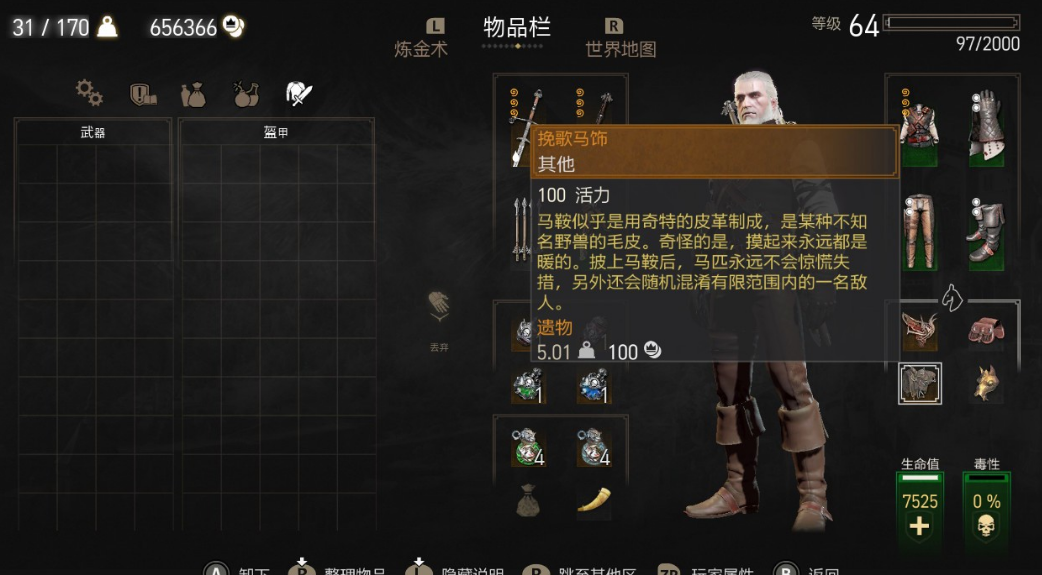Select the highlighted horse saddle slot
1042x575 pixels.
[x=920, y=384]
